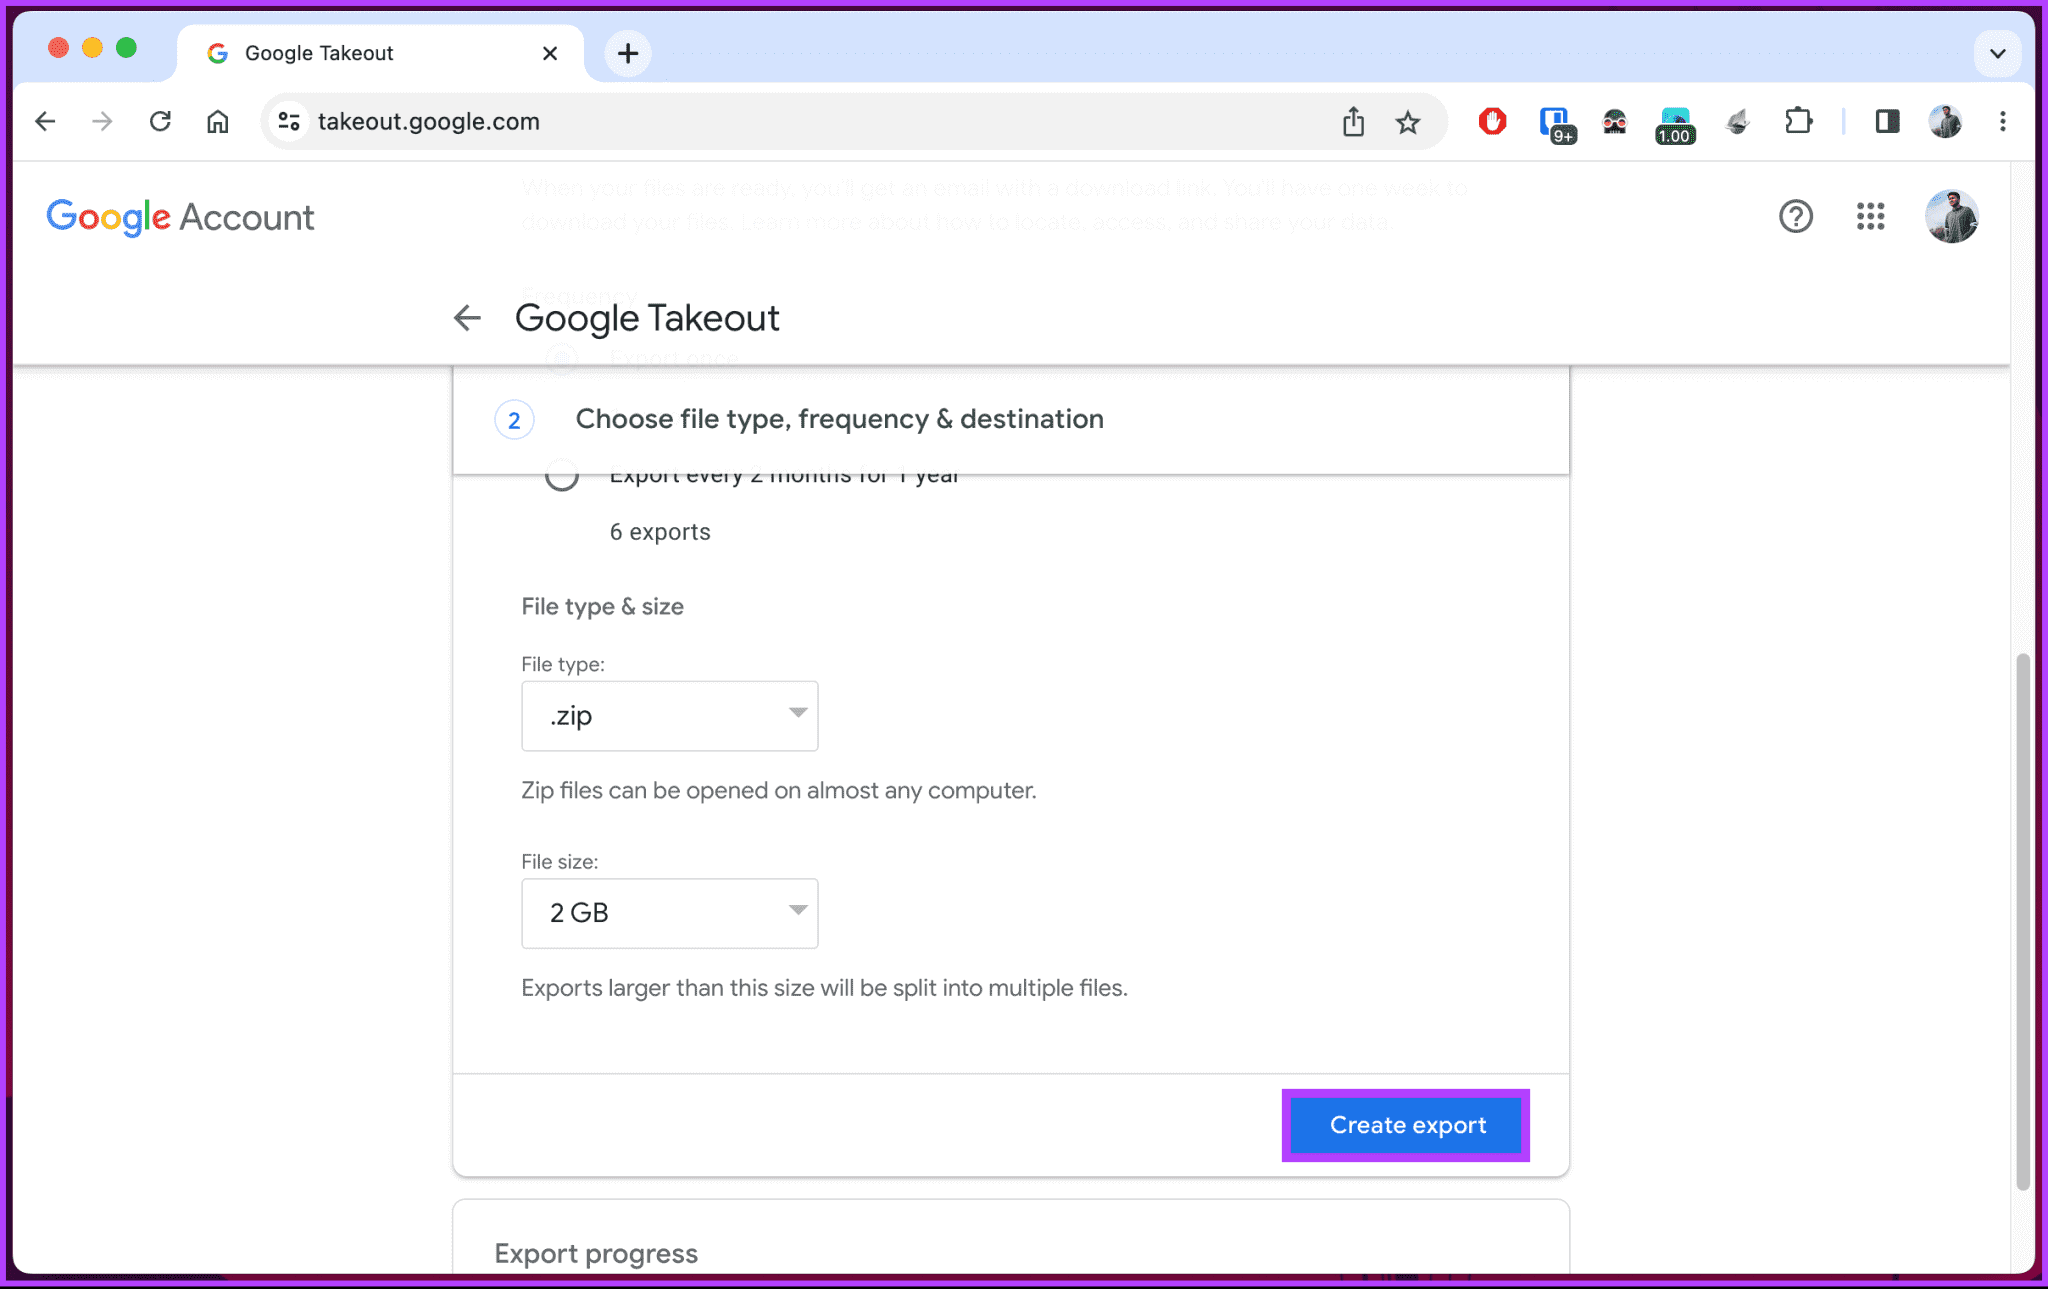The height and width of the screenshot is (1289, 2048).
Task: Click 'Zip files can be opened' description
Action: [778, 790]
